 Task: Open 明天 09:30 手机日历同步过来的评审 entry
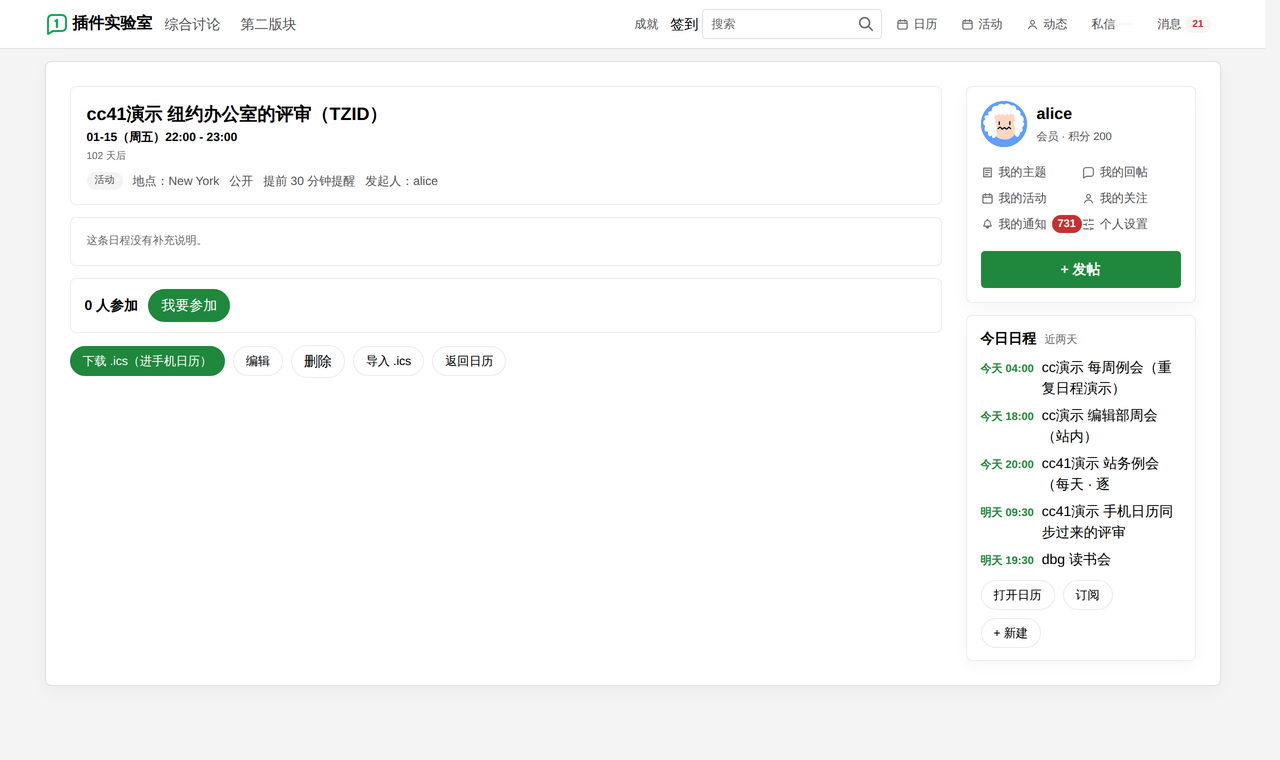click(1081, 522)
